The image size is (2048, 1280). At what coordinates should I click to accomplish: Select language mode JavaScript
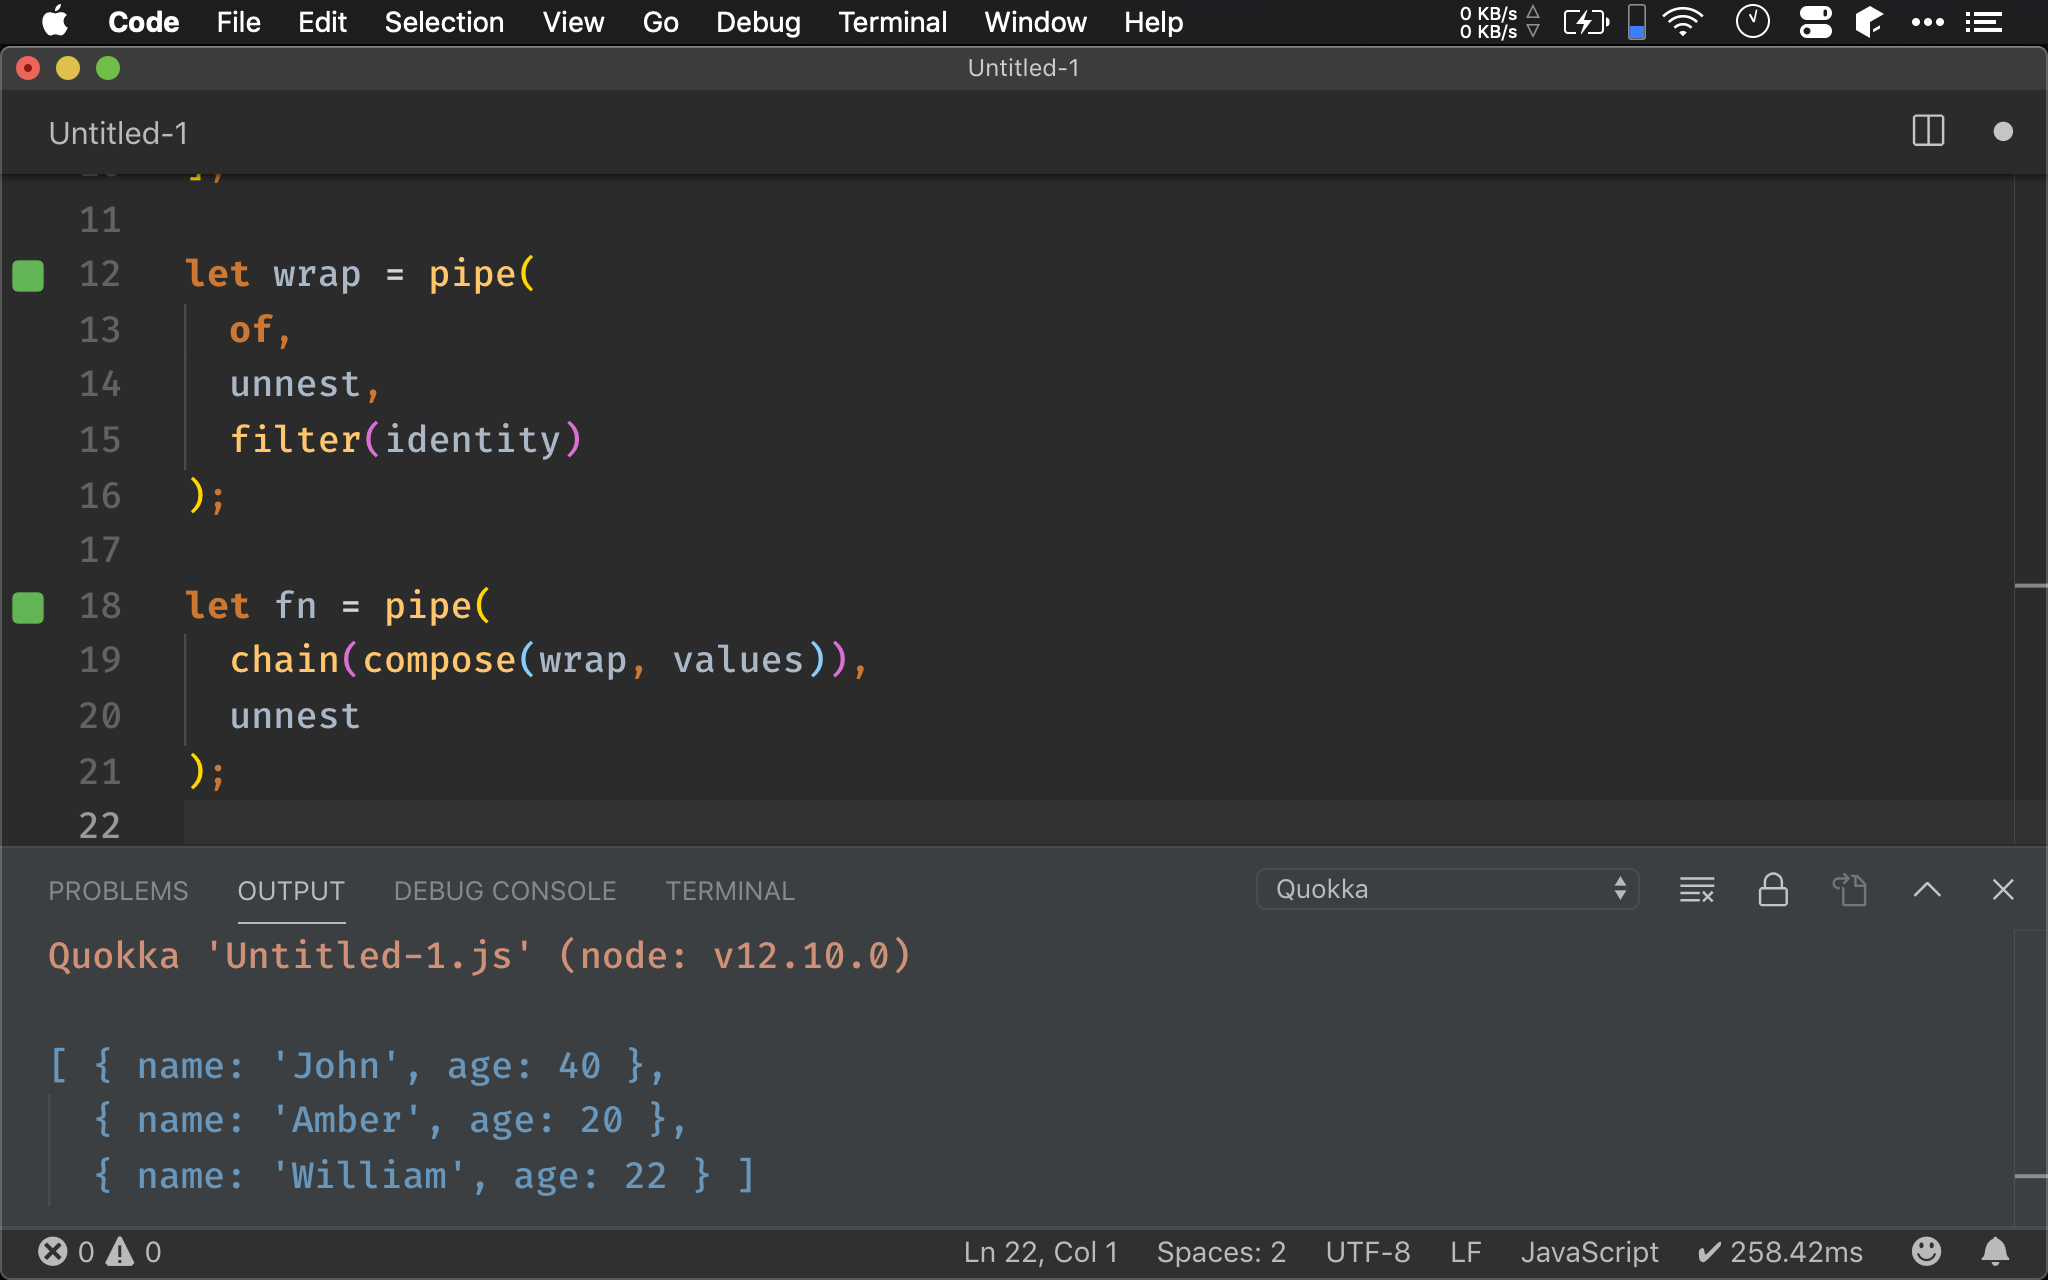(1589, 1252)
